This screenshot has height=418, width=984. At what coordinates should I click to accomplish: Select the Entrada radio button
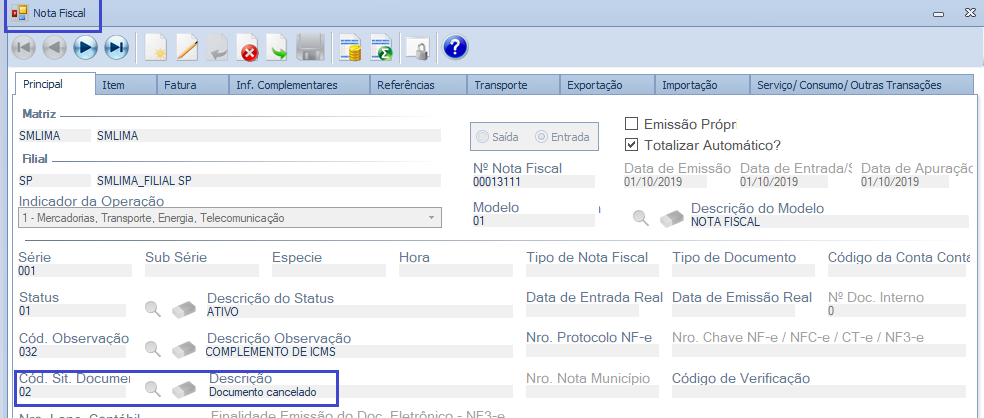541,137
